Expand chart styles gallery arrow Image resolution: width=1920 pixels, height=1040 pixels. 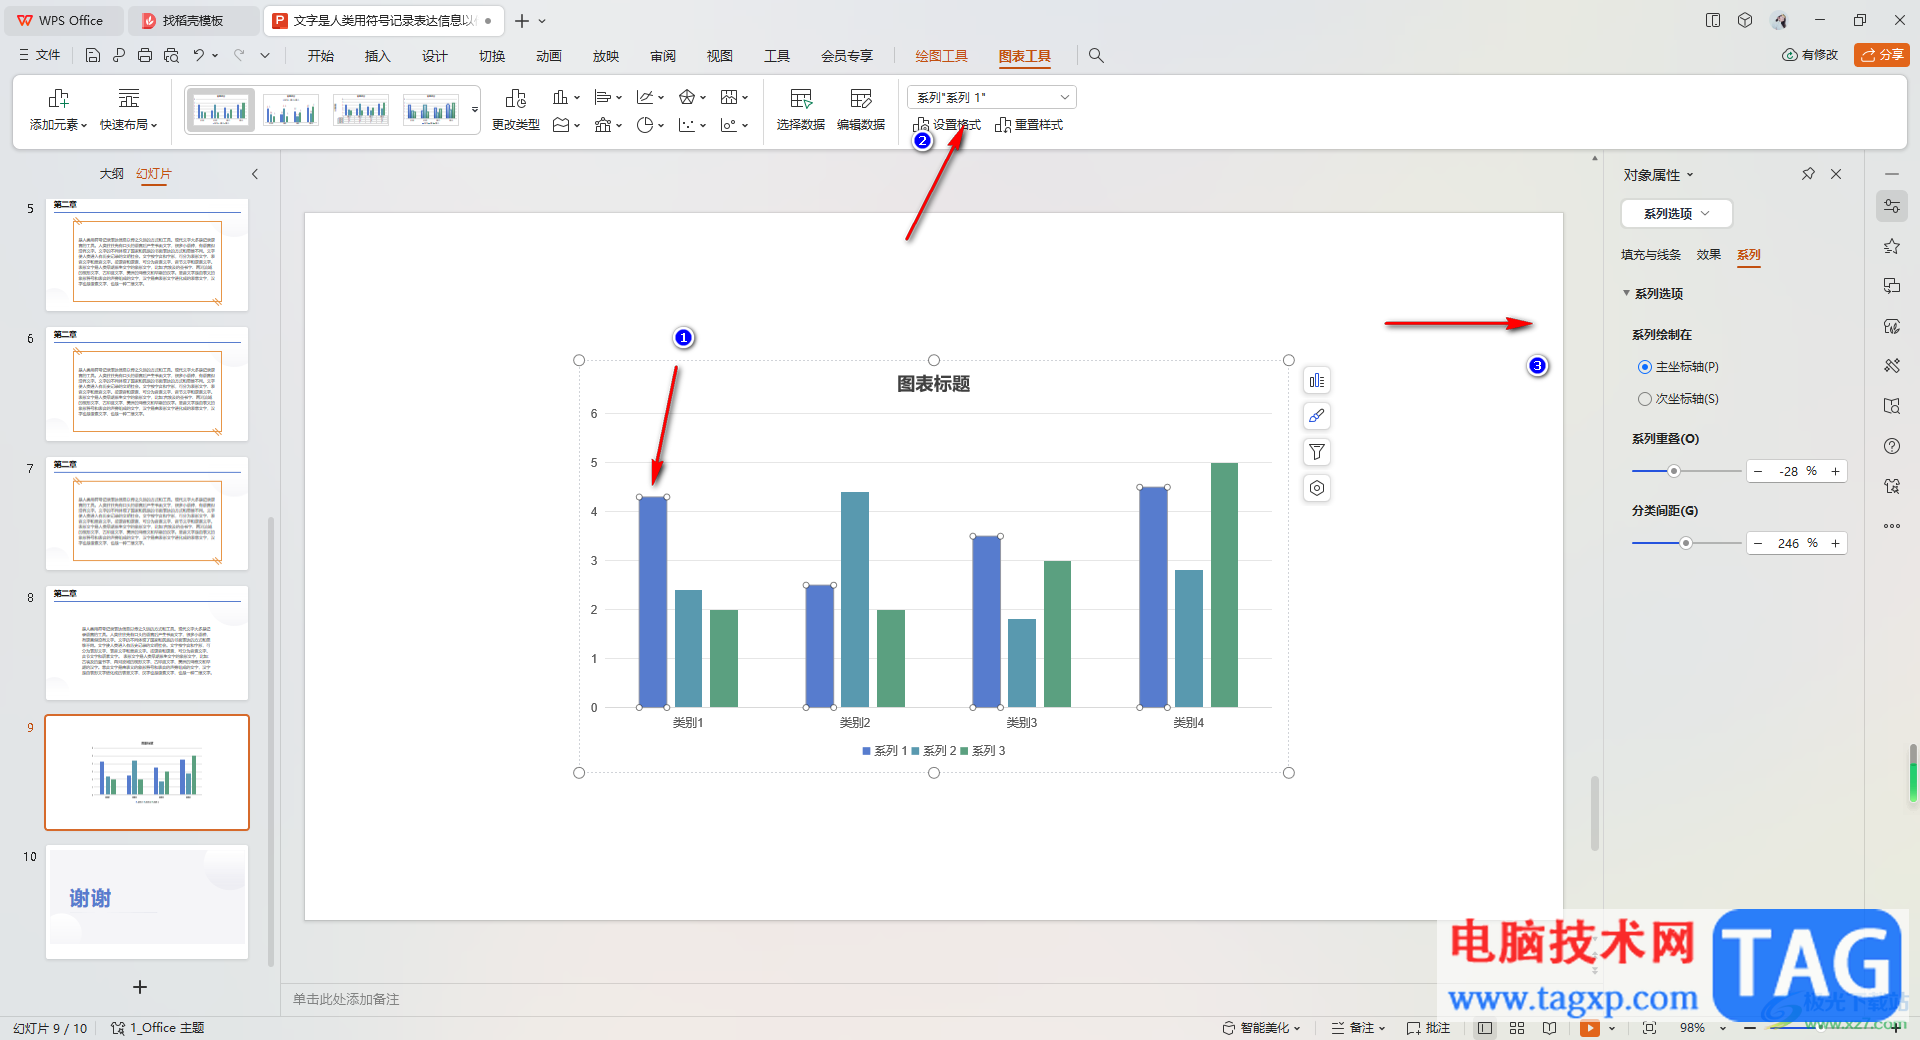[475, 110]
